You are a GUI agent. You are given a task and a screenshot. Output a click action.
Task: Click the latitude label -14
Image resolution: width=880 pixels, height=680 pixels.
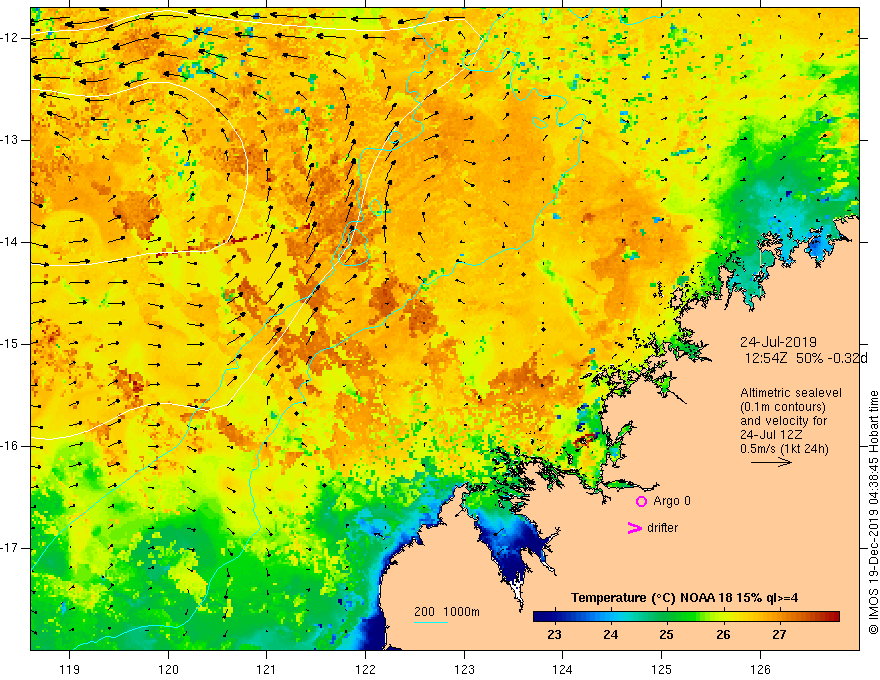tap(10, 242)
